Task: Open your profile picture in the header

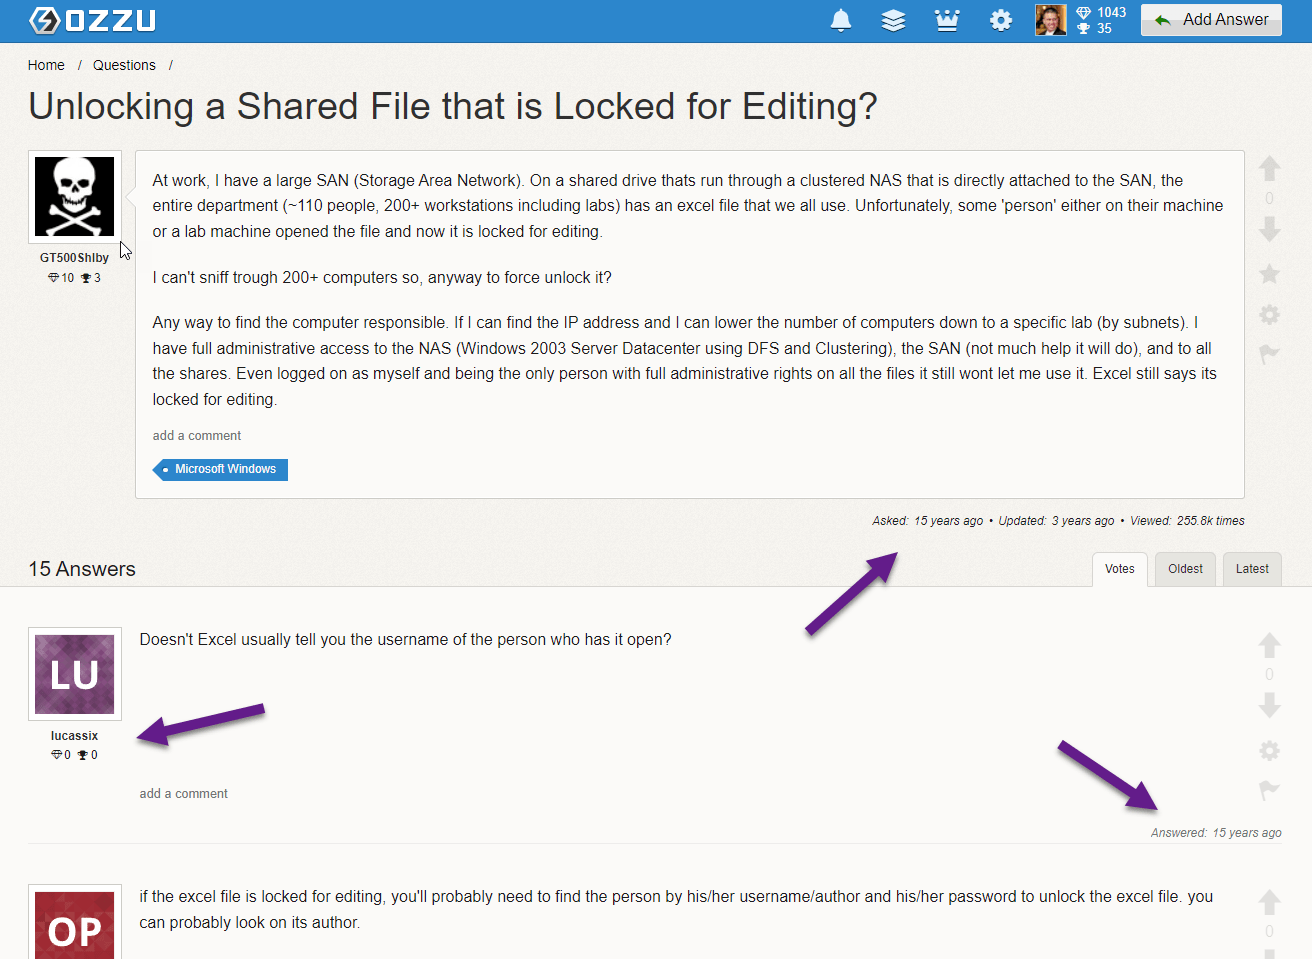Action: click(1051, 20)
